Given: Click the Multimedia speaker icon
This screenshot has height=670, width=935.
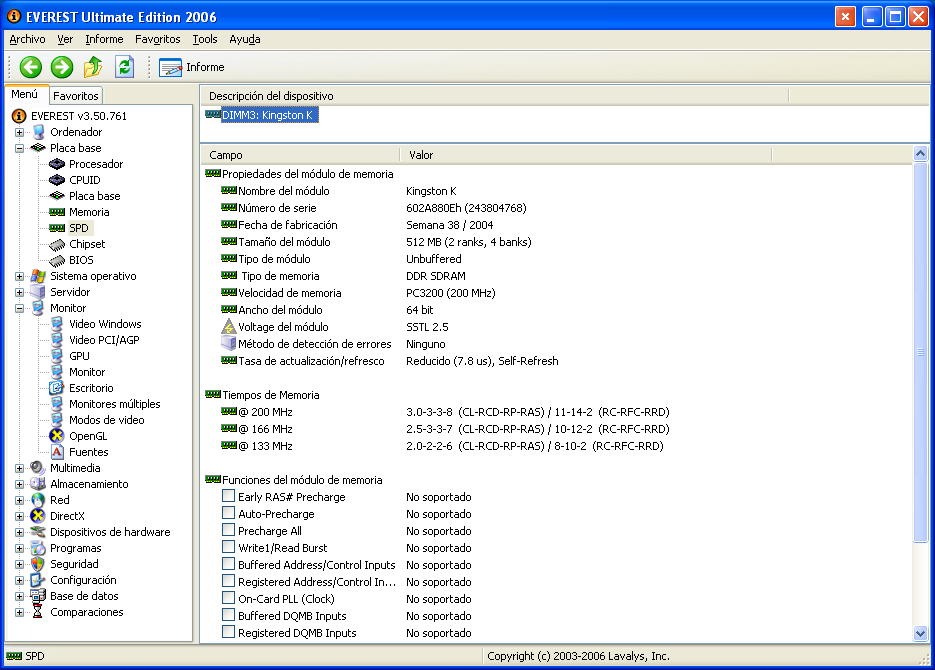Looking at the screenshot, I should [38, 468].
